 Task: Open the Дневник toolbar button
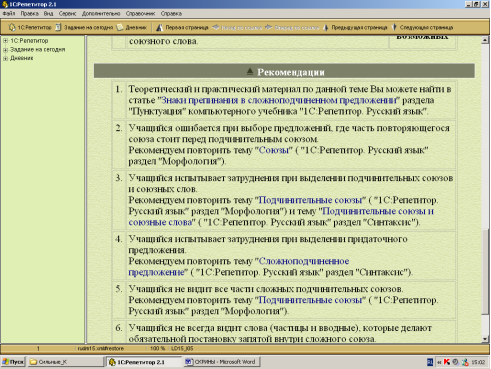tap(132, 27)
